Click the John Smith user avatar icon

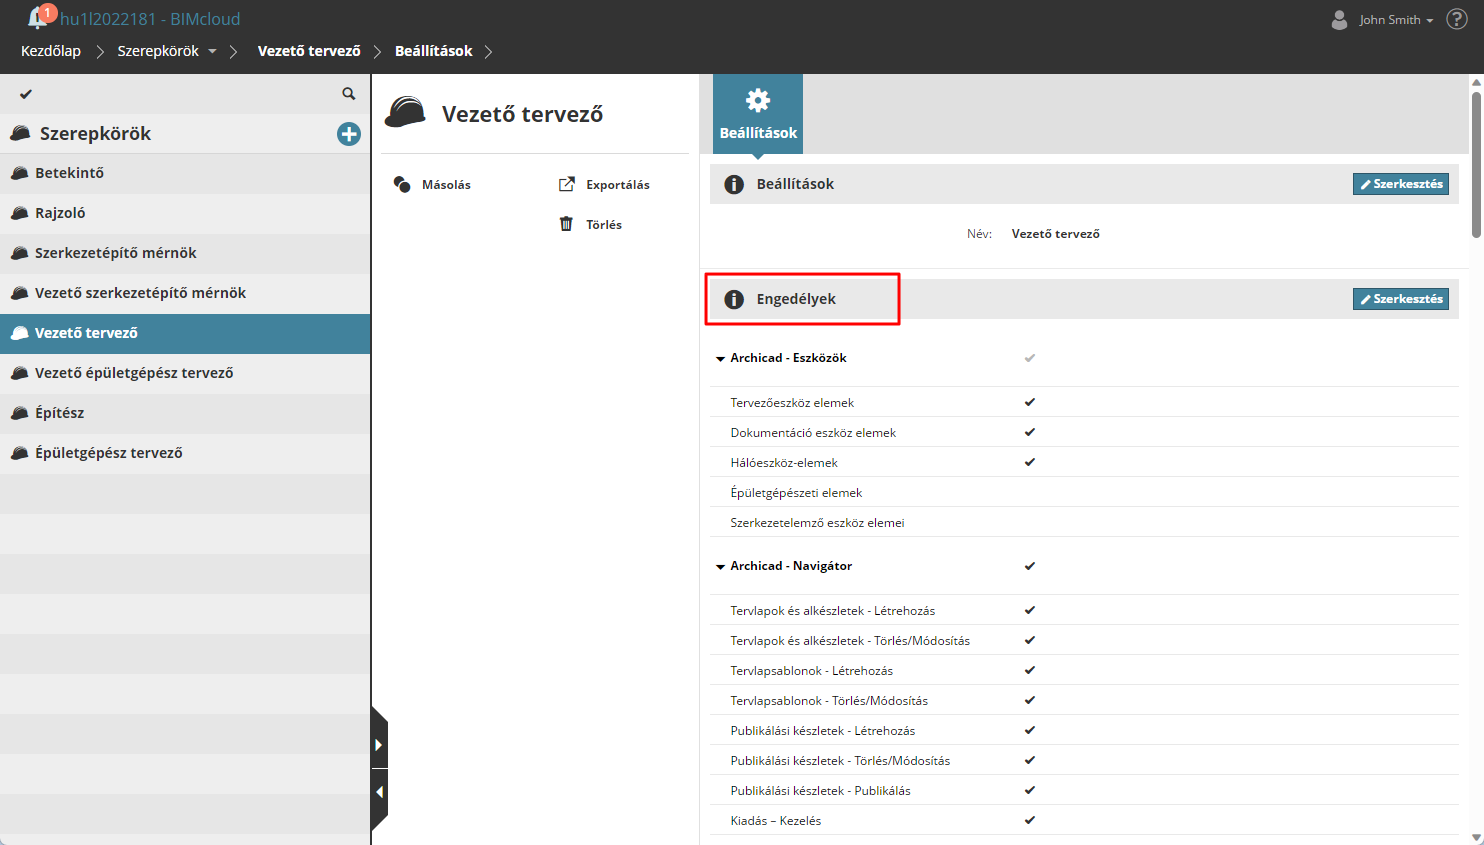[x=1339, y=19]
